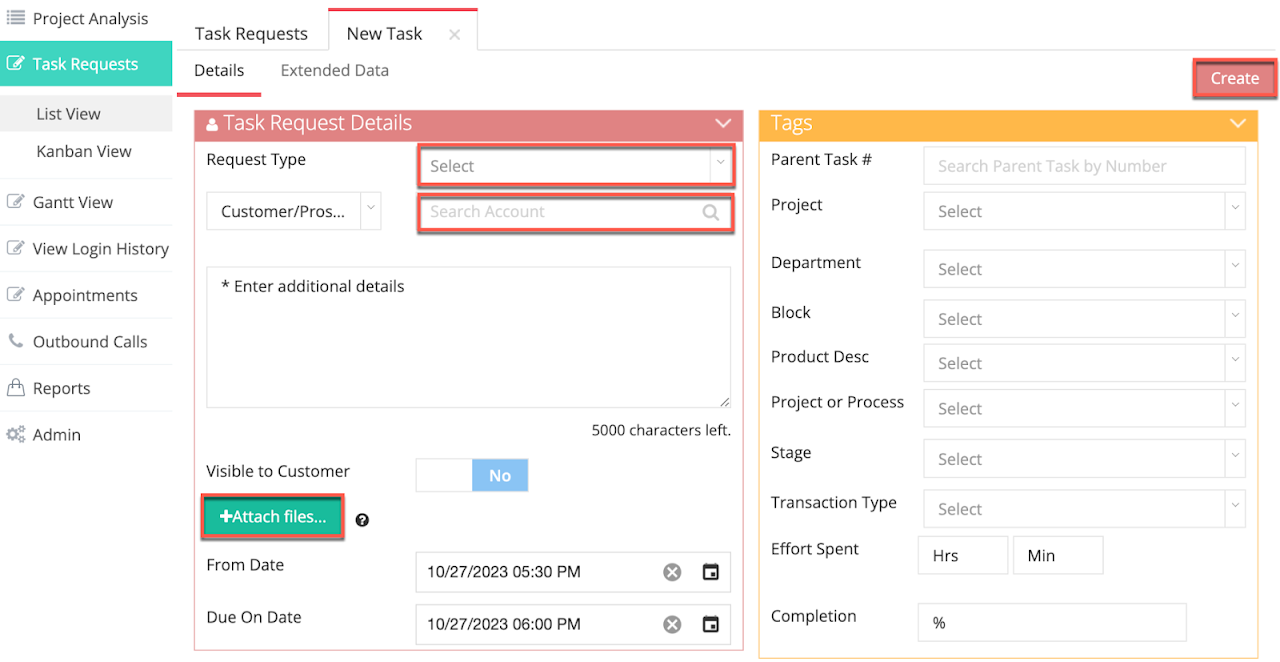Open the Project dropdown in Tags

[1084, 212]
